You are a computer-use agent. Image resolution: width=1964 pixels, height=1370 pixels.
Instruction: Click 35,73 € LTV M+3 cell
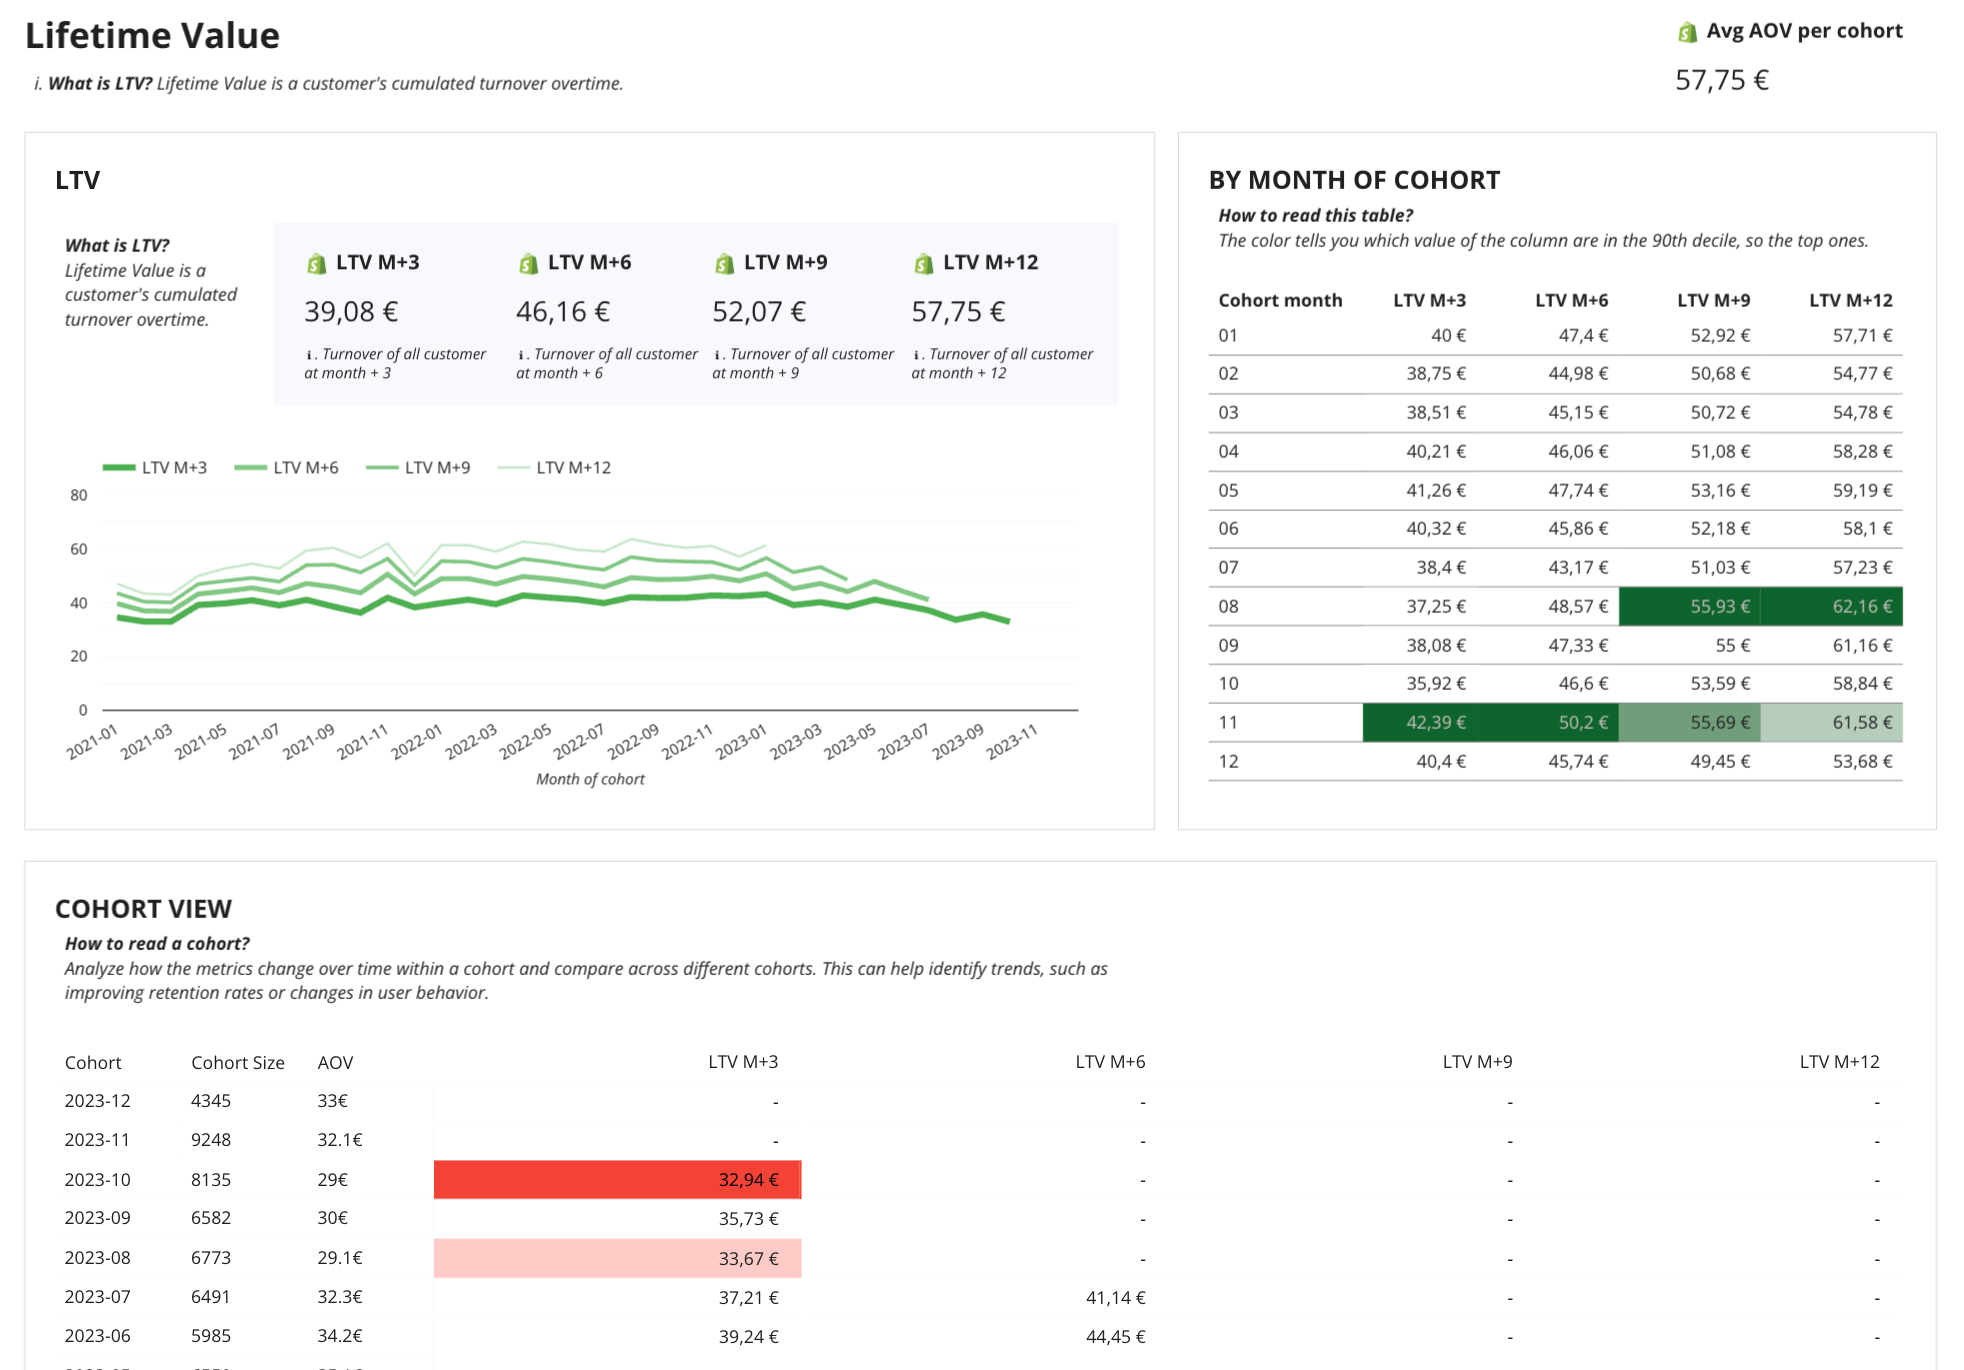[748, 1219]
